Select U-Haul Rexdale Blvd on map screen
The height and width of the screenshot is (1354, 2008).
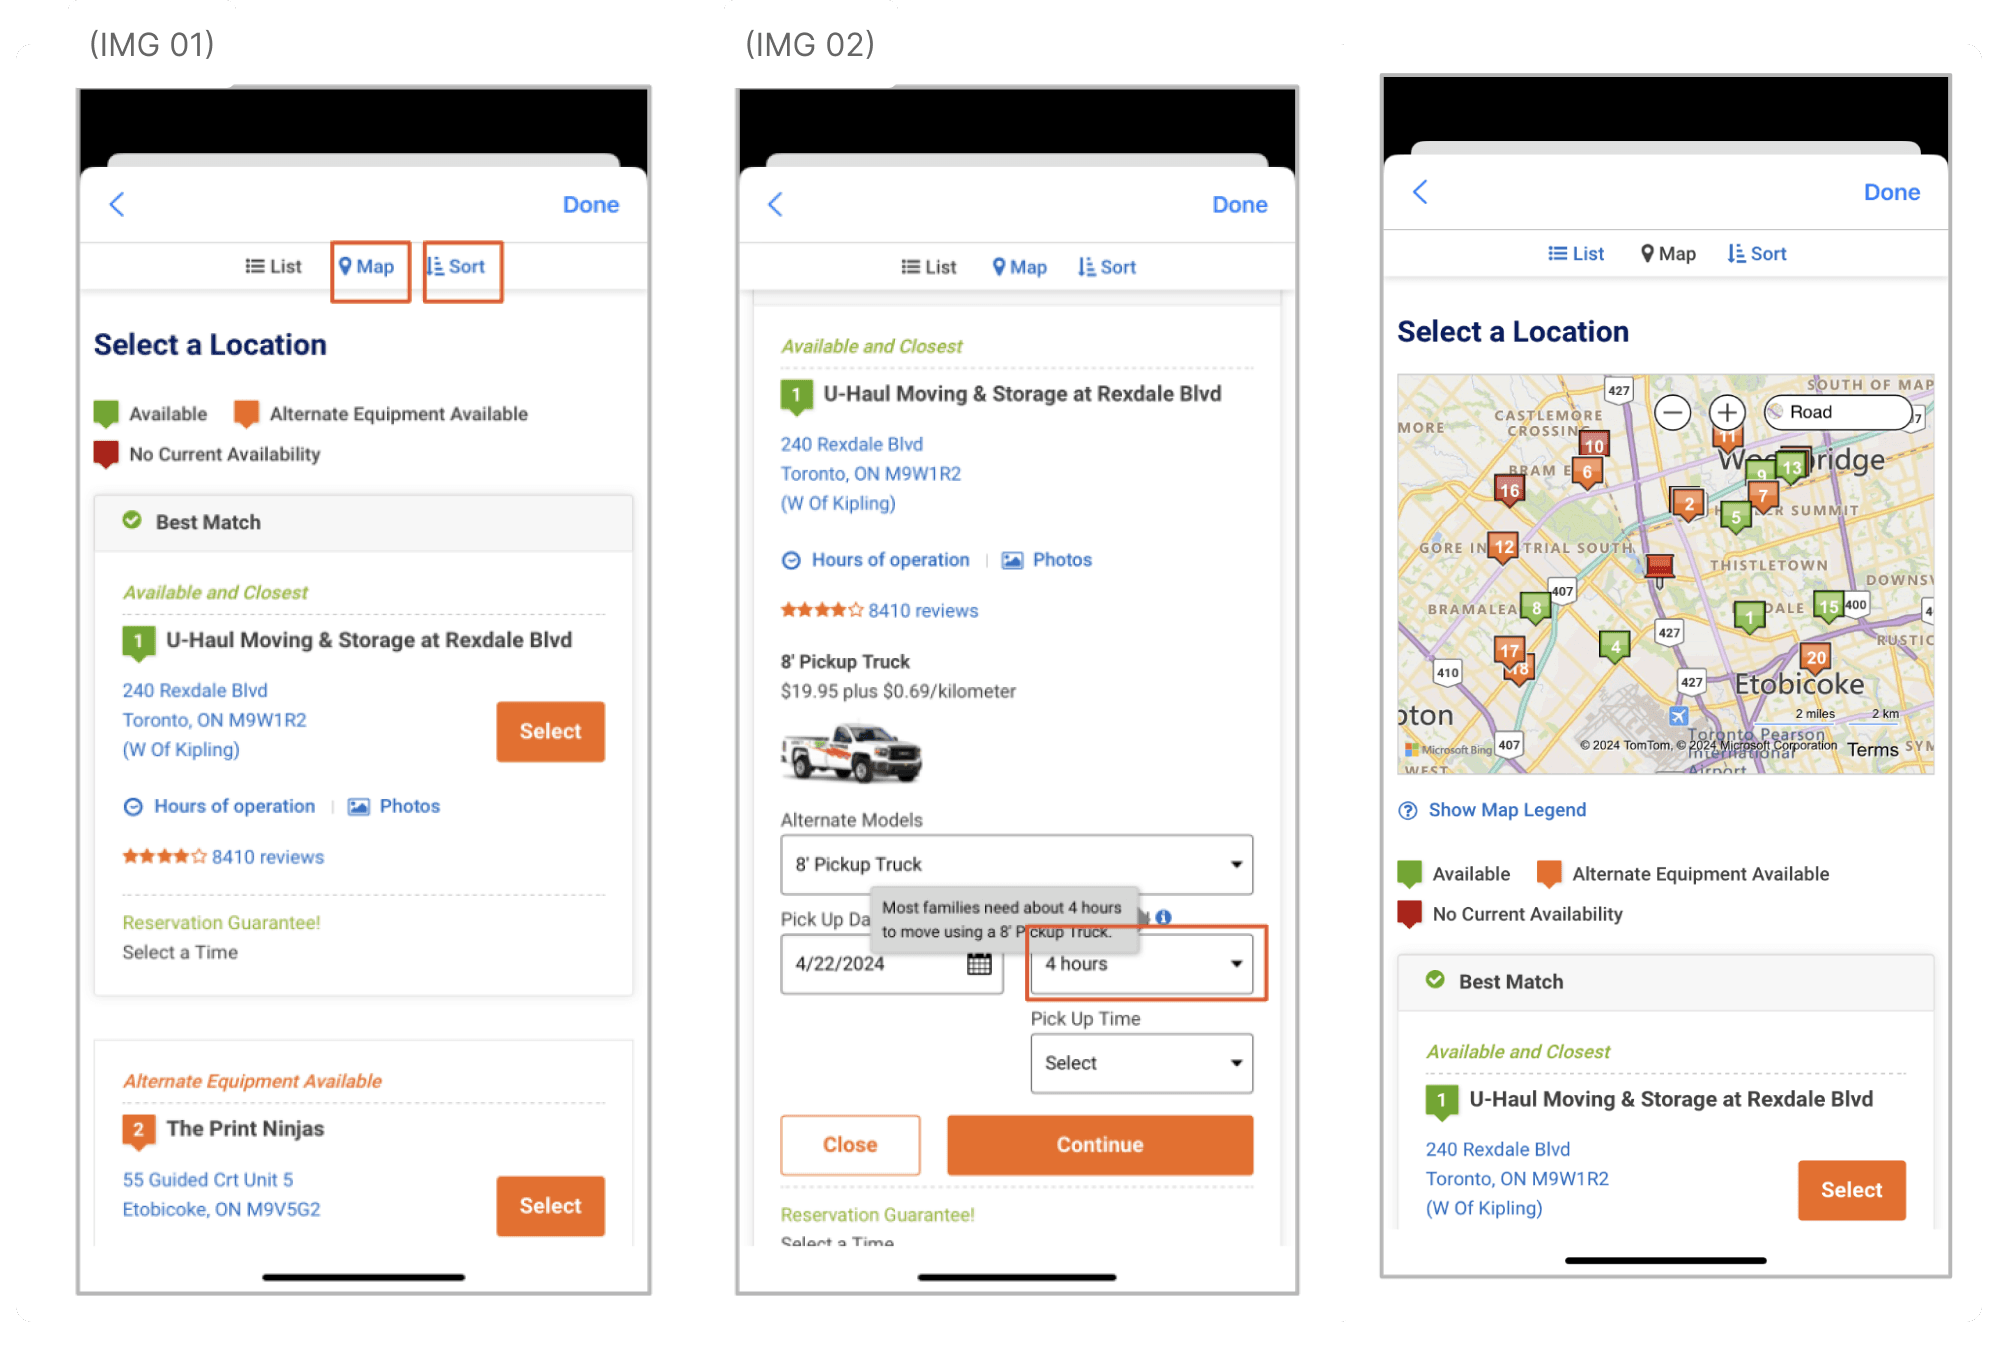coord(1852,1190)
